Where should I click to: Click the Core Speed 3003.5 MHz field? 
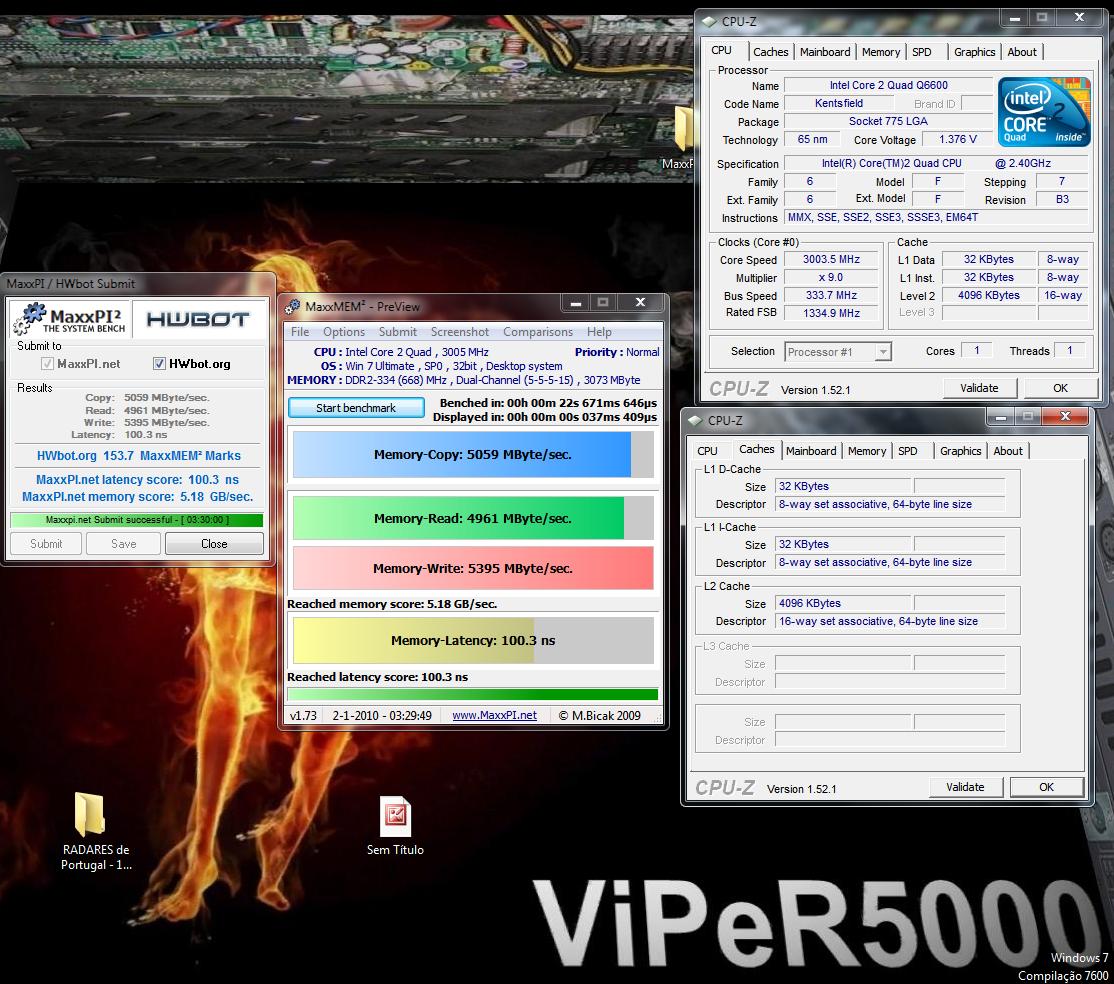click(831, 259)
